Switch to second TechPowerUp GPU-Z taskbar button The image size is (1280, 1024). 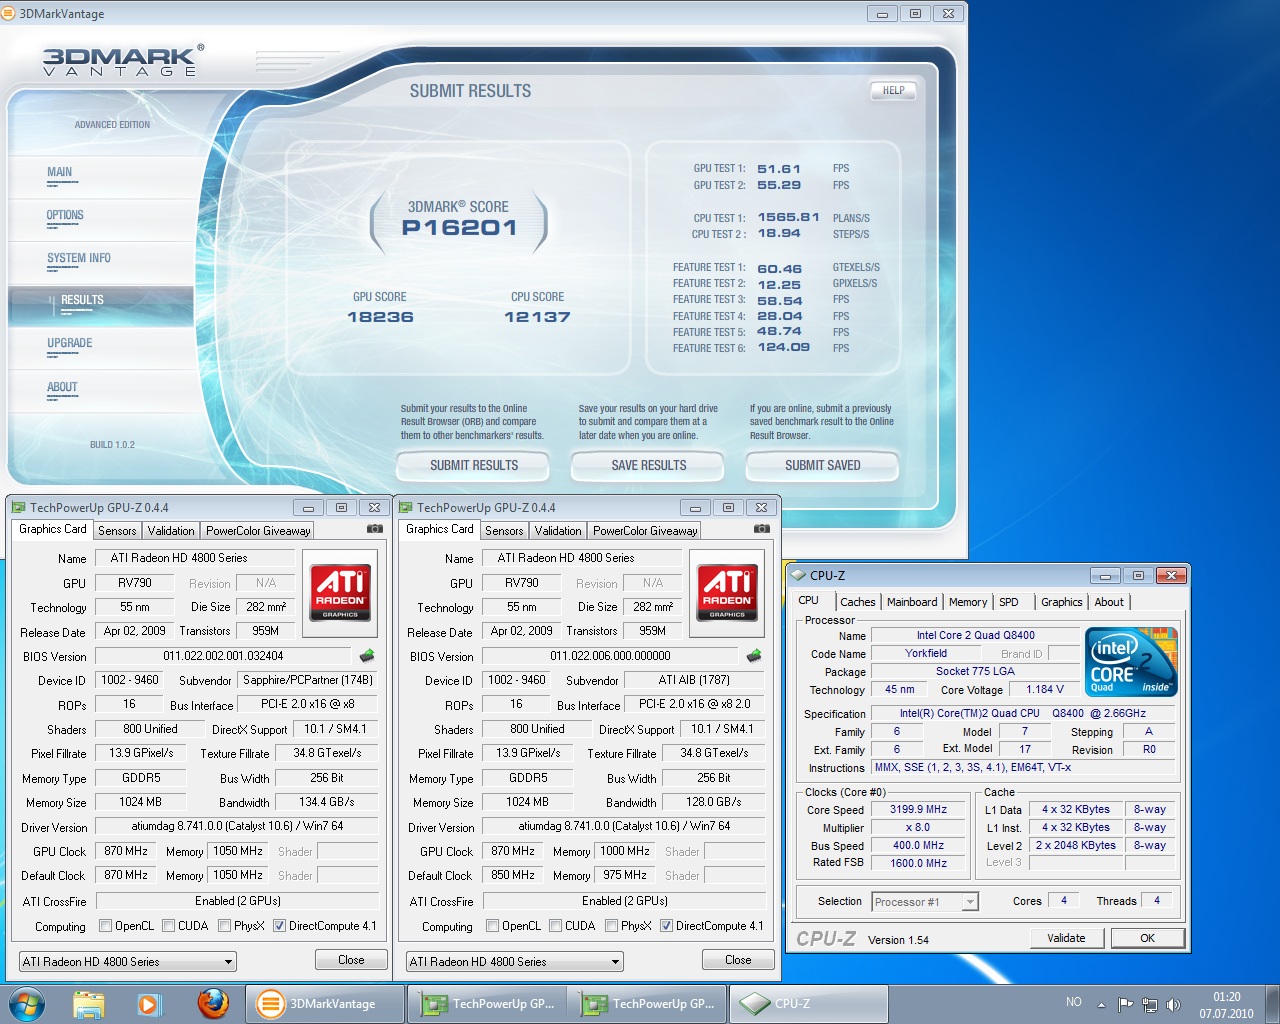[647, 1004]
